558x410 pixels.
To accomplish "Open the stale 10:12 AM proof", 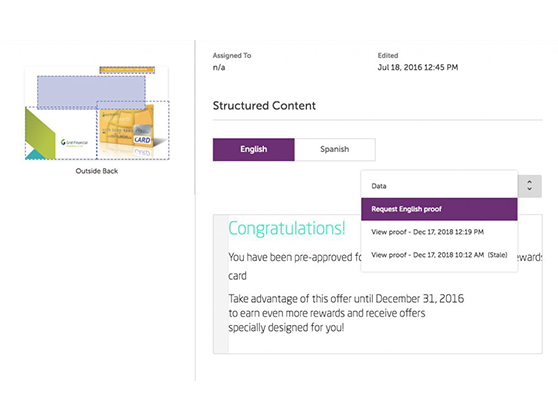I will [x=439, y=255].
